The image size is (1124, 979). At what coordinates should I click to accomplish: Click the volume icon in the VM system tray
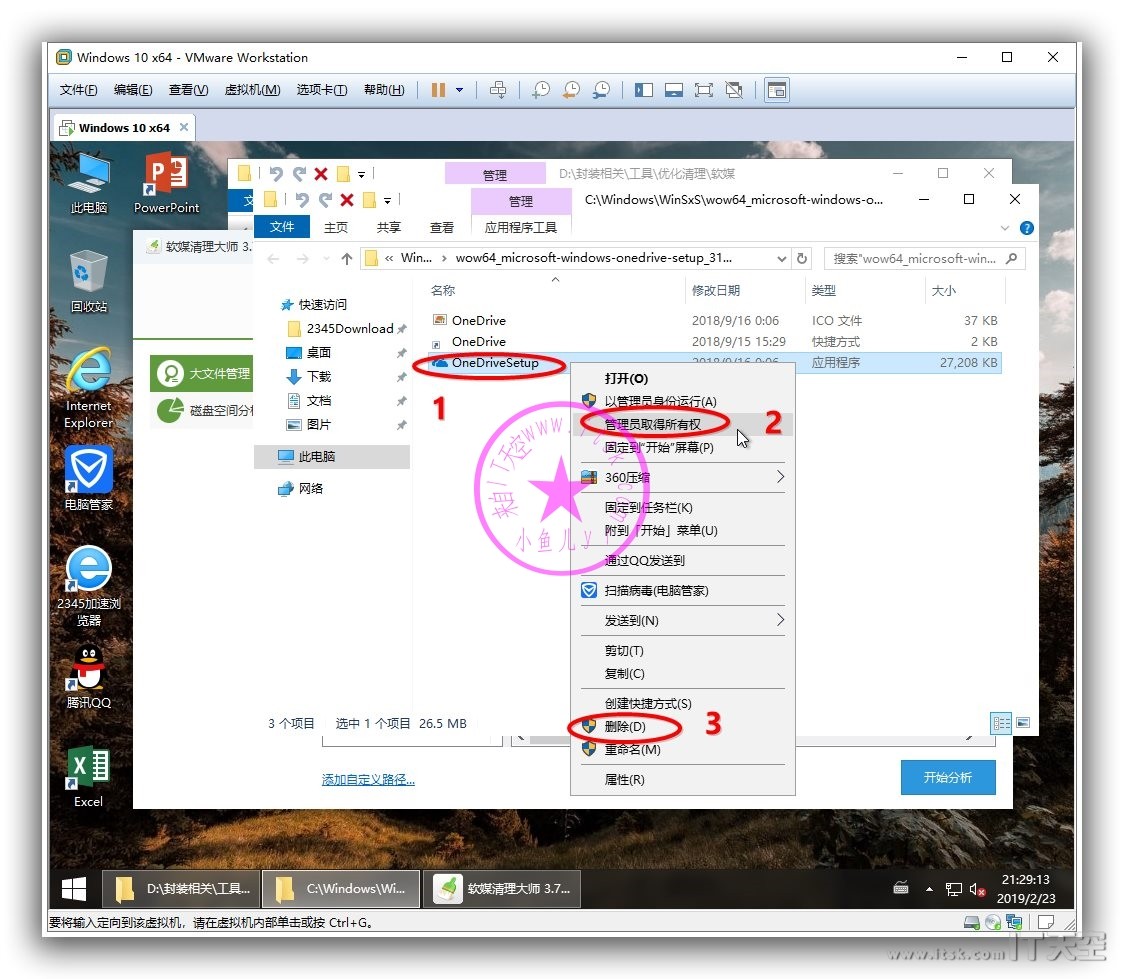click(977, 889)
